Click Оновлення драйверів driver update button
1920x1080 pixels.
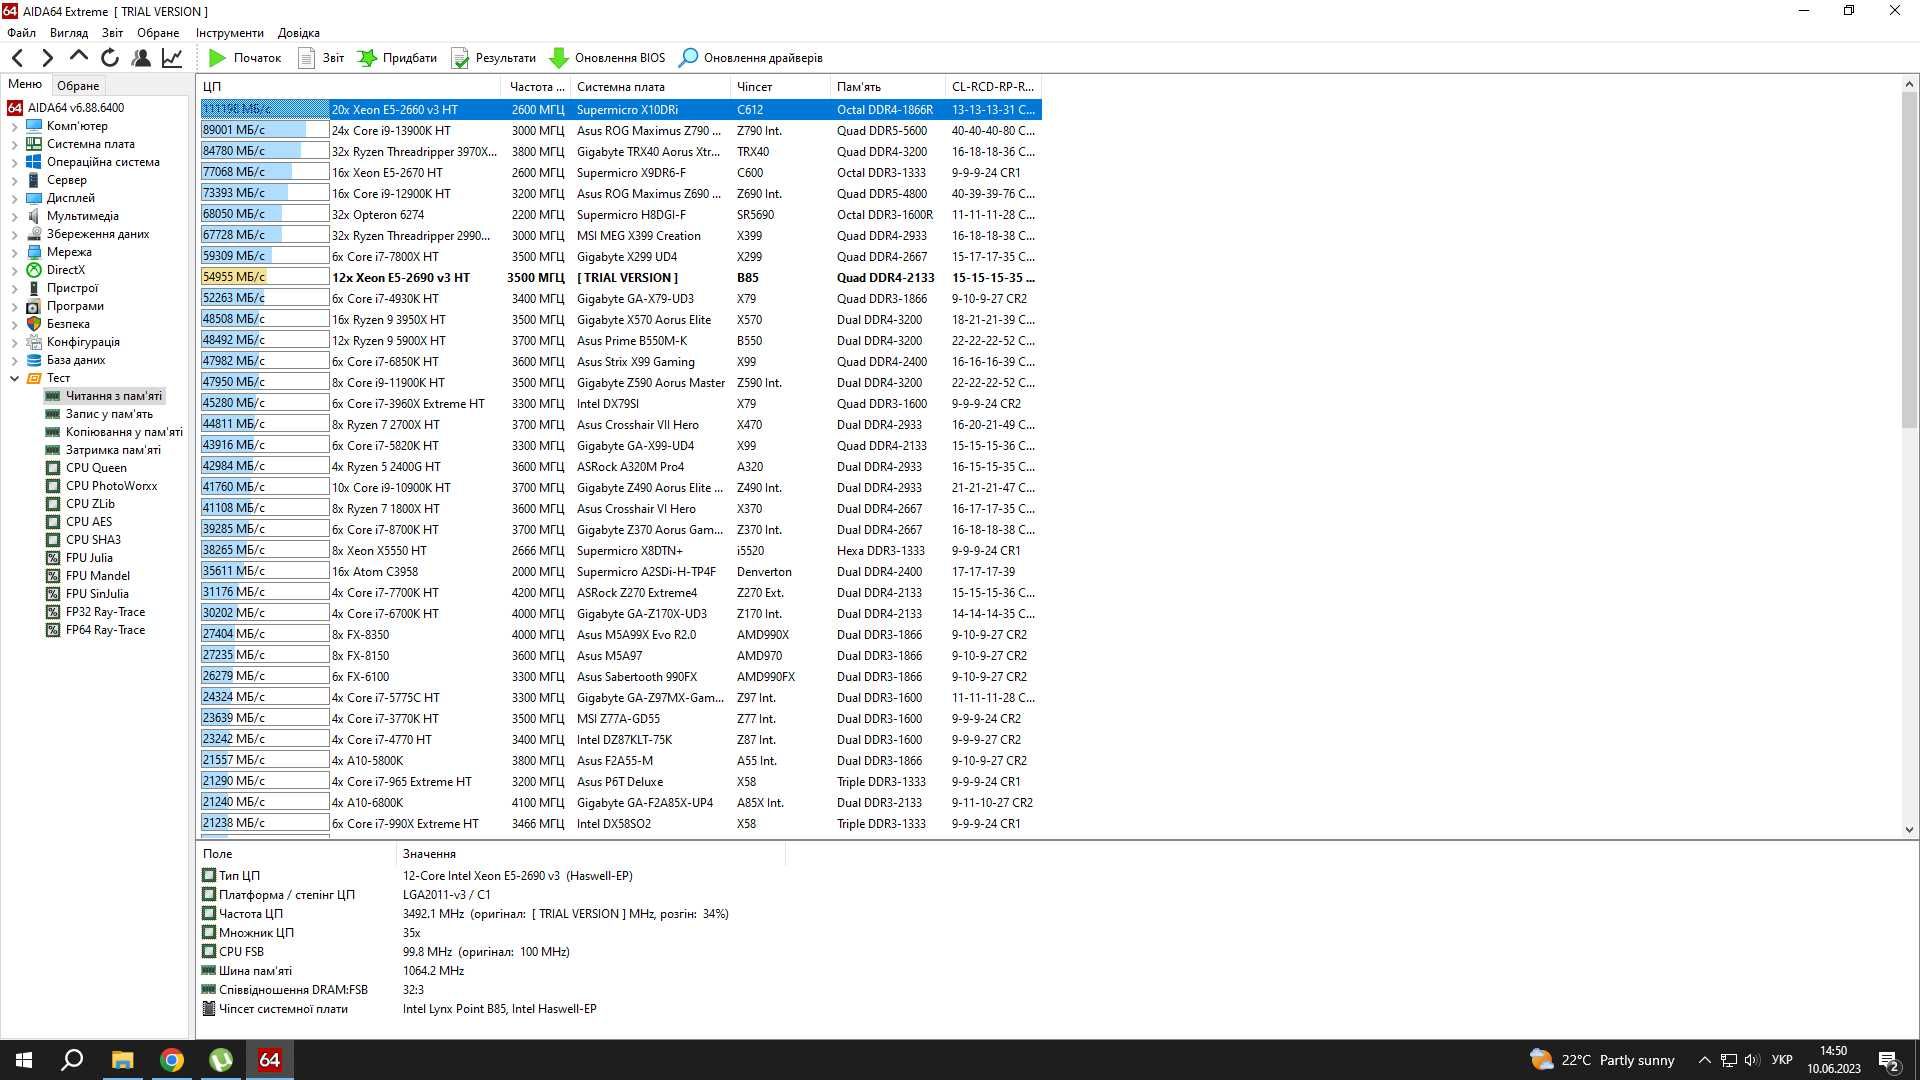coord(750,58)
